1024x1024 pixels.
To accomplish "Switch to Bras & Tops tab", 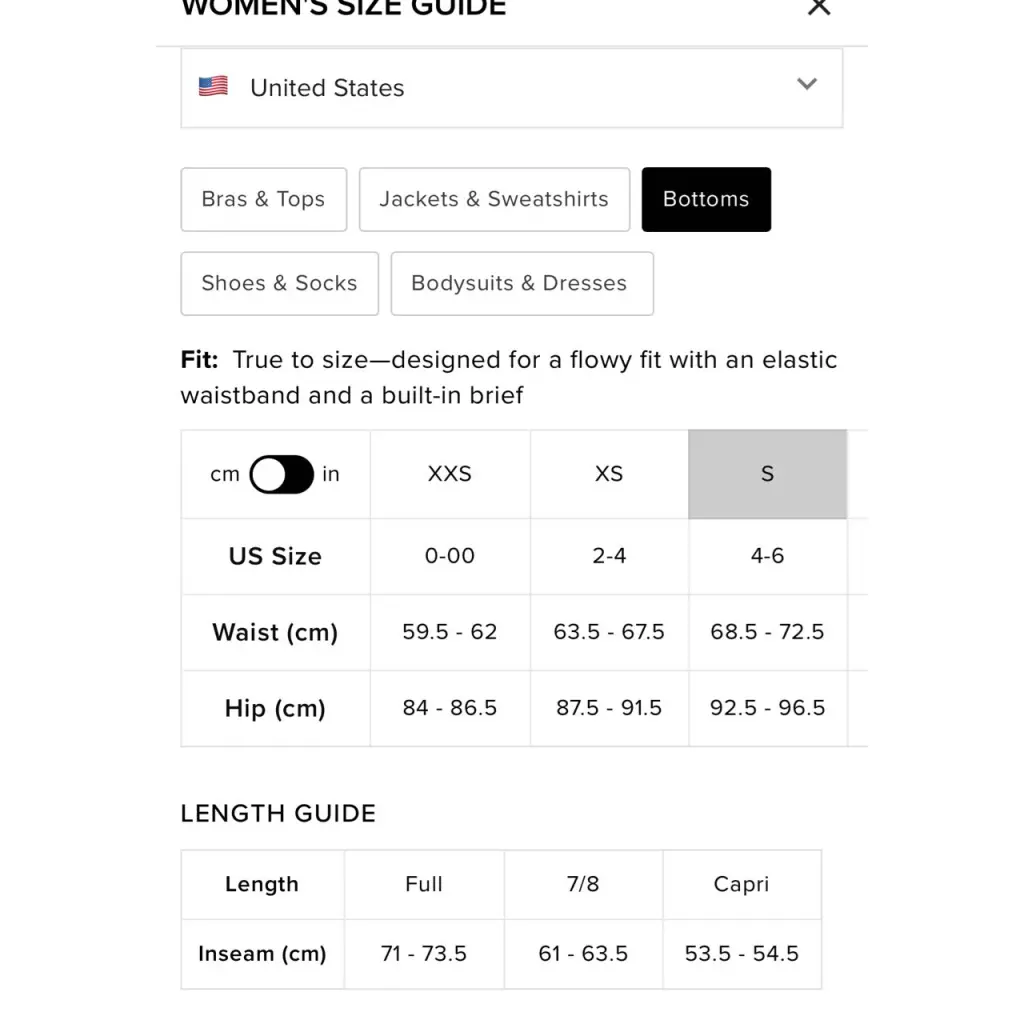I will coord(263,199).
